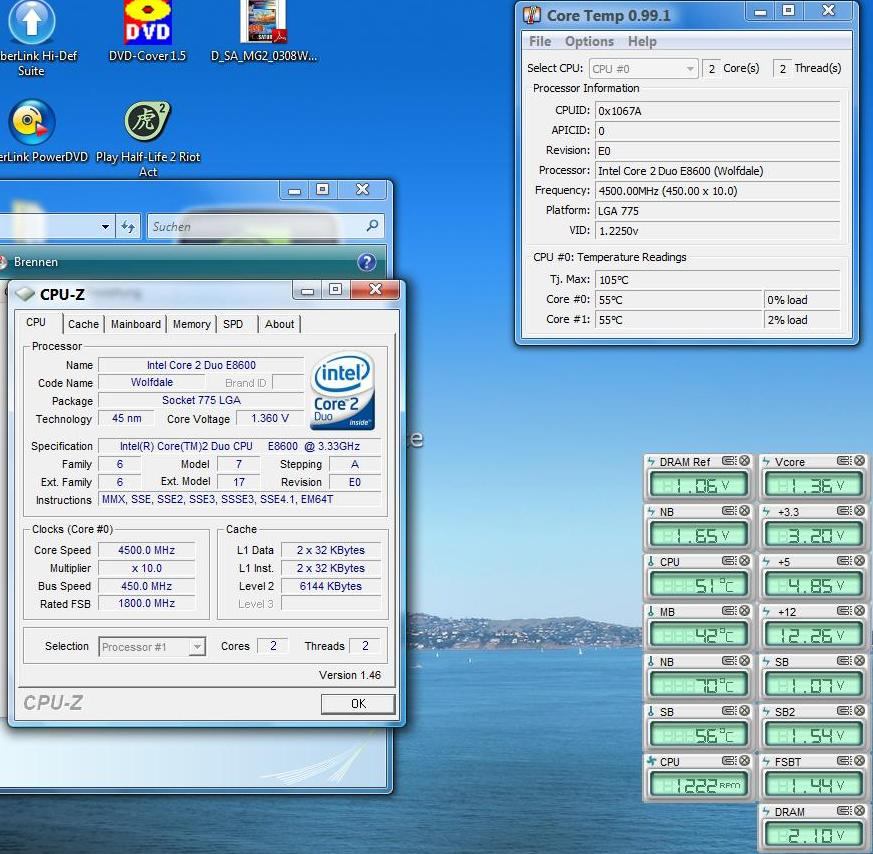Viewport: 873px width, 854px height.
Task: Close the DRAM 2.10 V widget
Action: tap(860, 811)
